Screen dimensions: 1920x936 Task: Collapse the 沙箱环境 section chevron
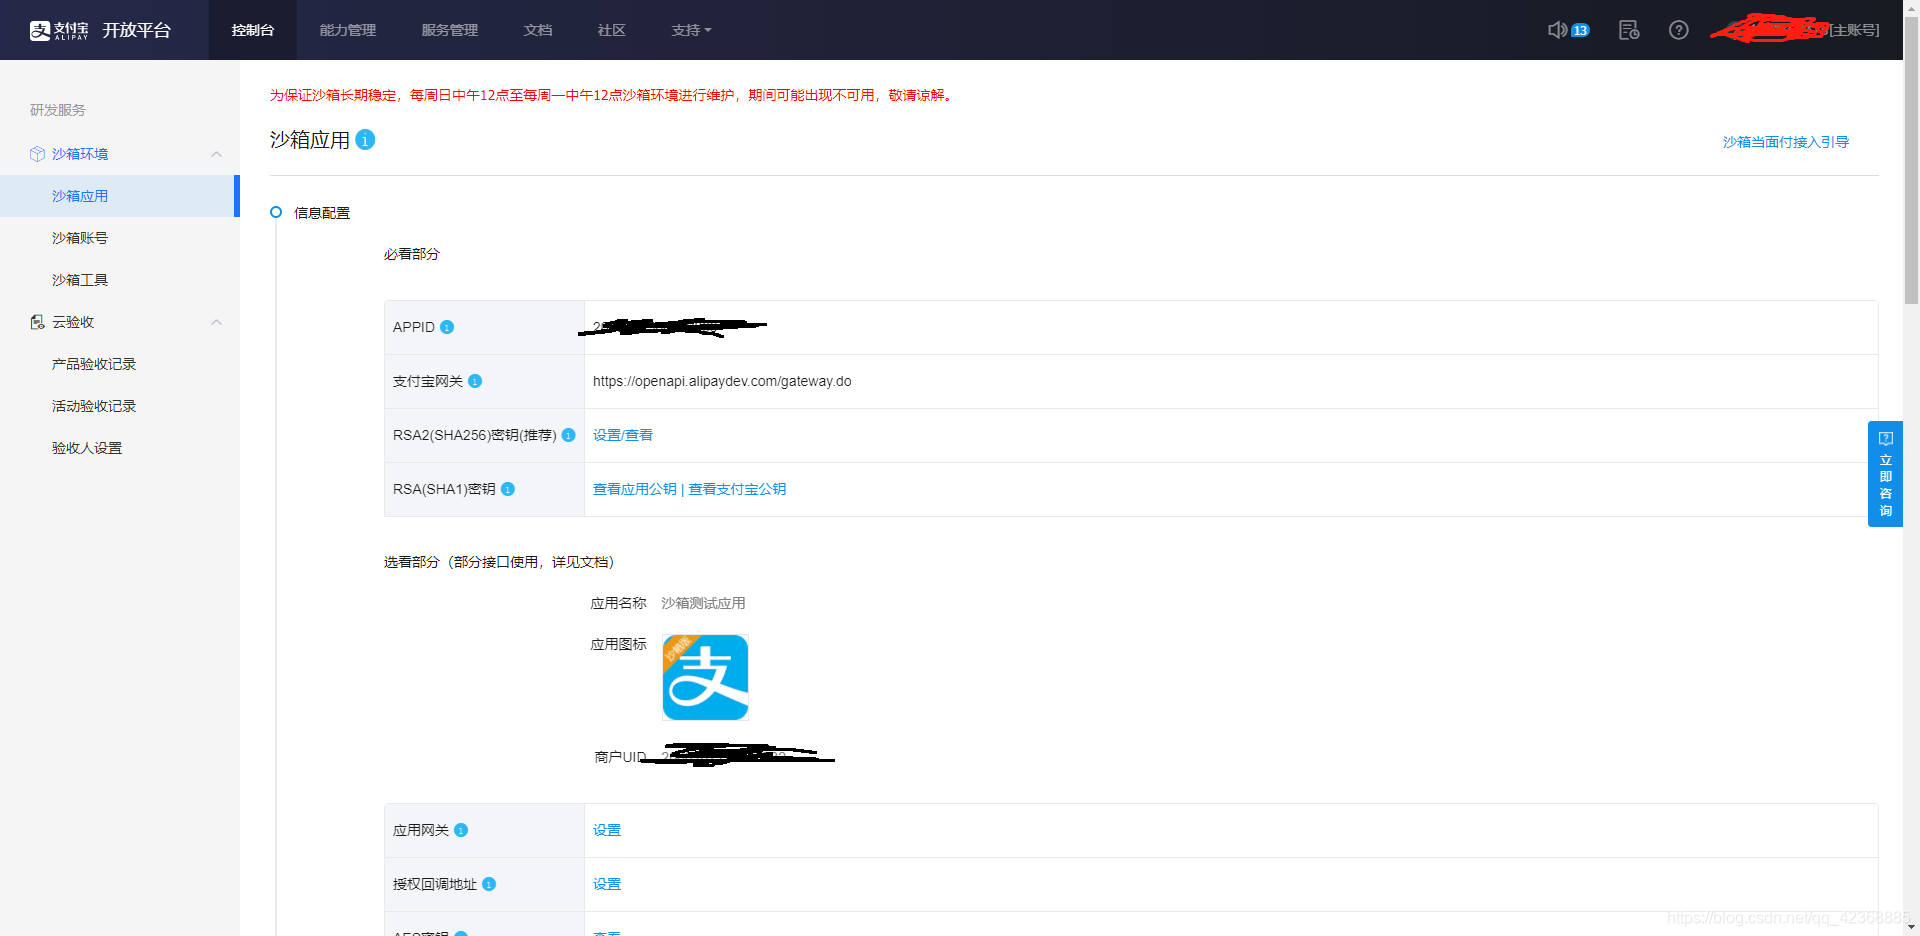click(x=216, y=154)
